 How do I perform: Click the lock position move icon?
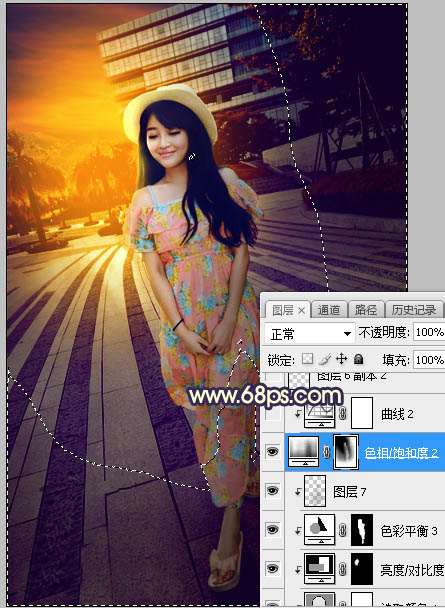(x=341, y=359)
